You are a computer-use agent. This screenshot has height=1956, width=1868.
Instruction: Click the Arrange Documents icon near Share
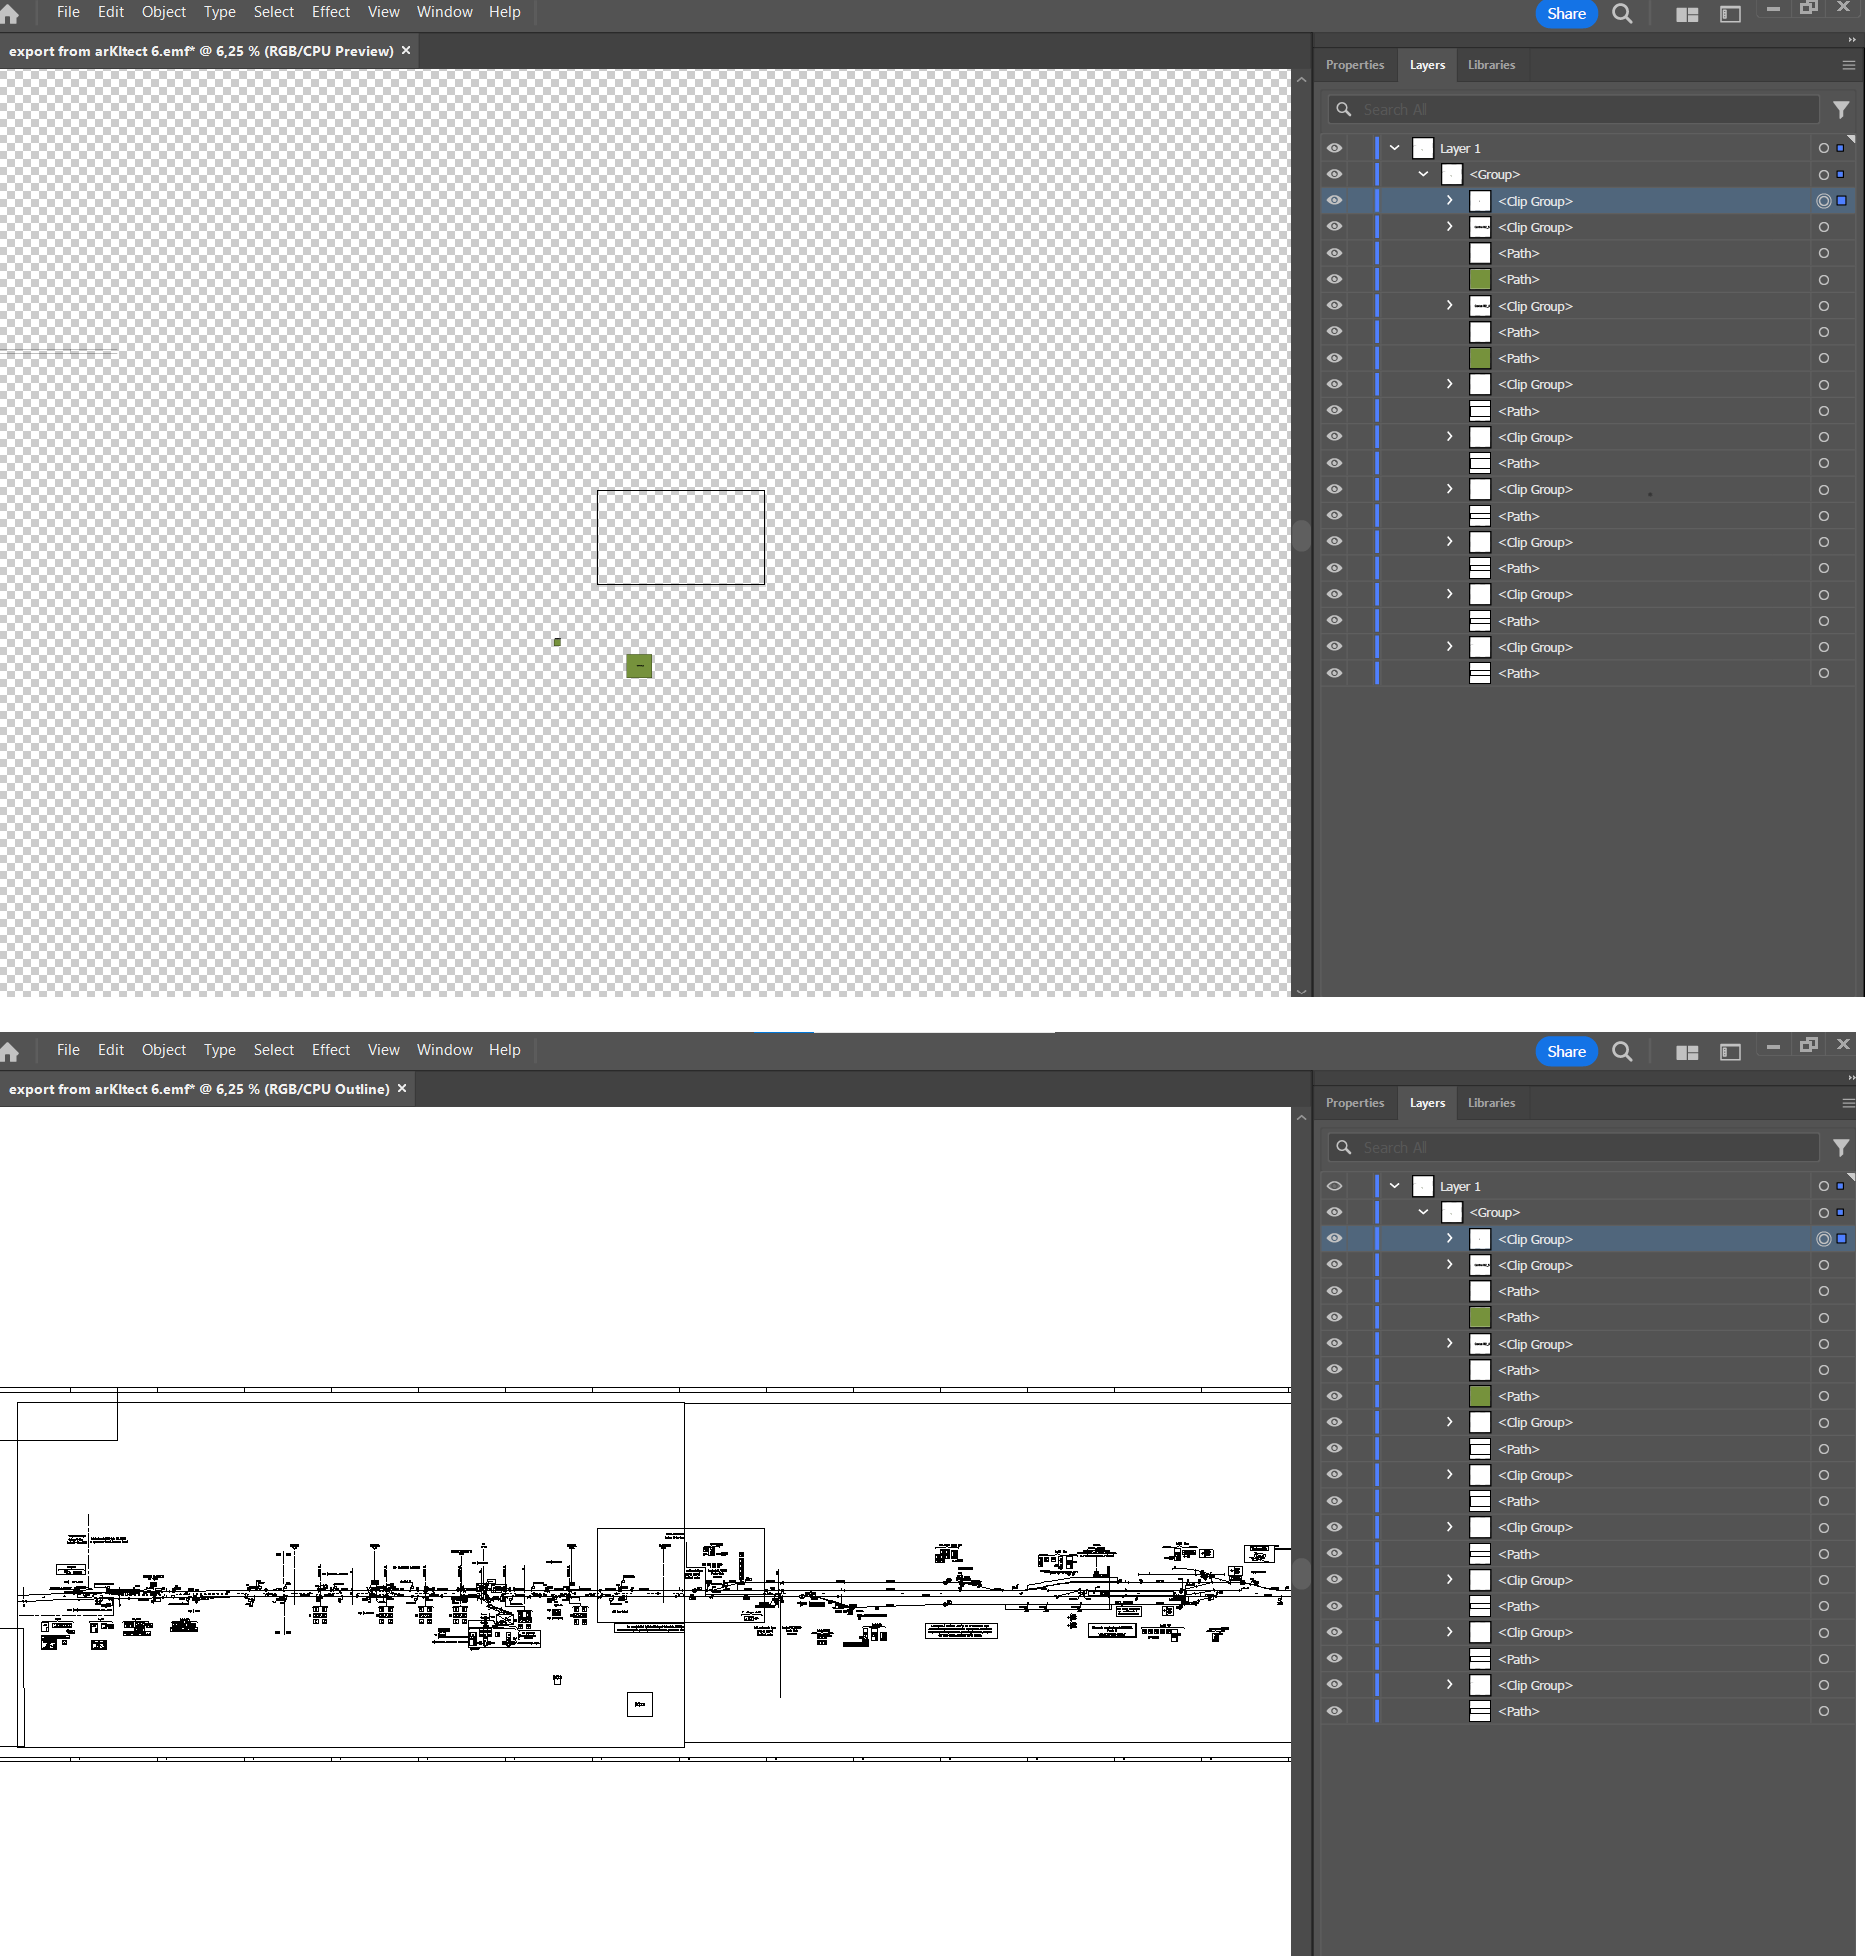point(1687,14)
